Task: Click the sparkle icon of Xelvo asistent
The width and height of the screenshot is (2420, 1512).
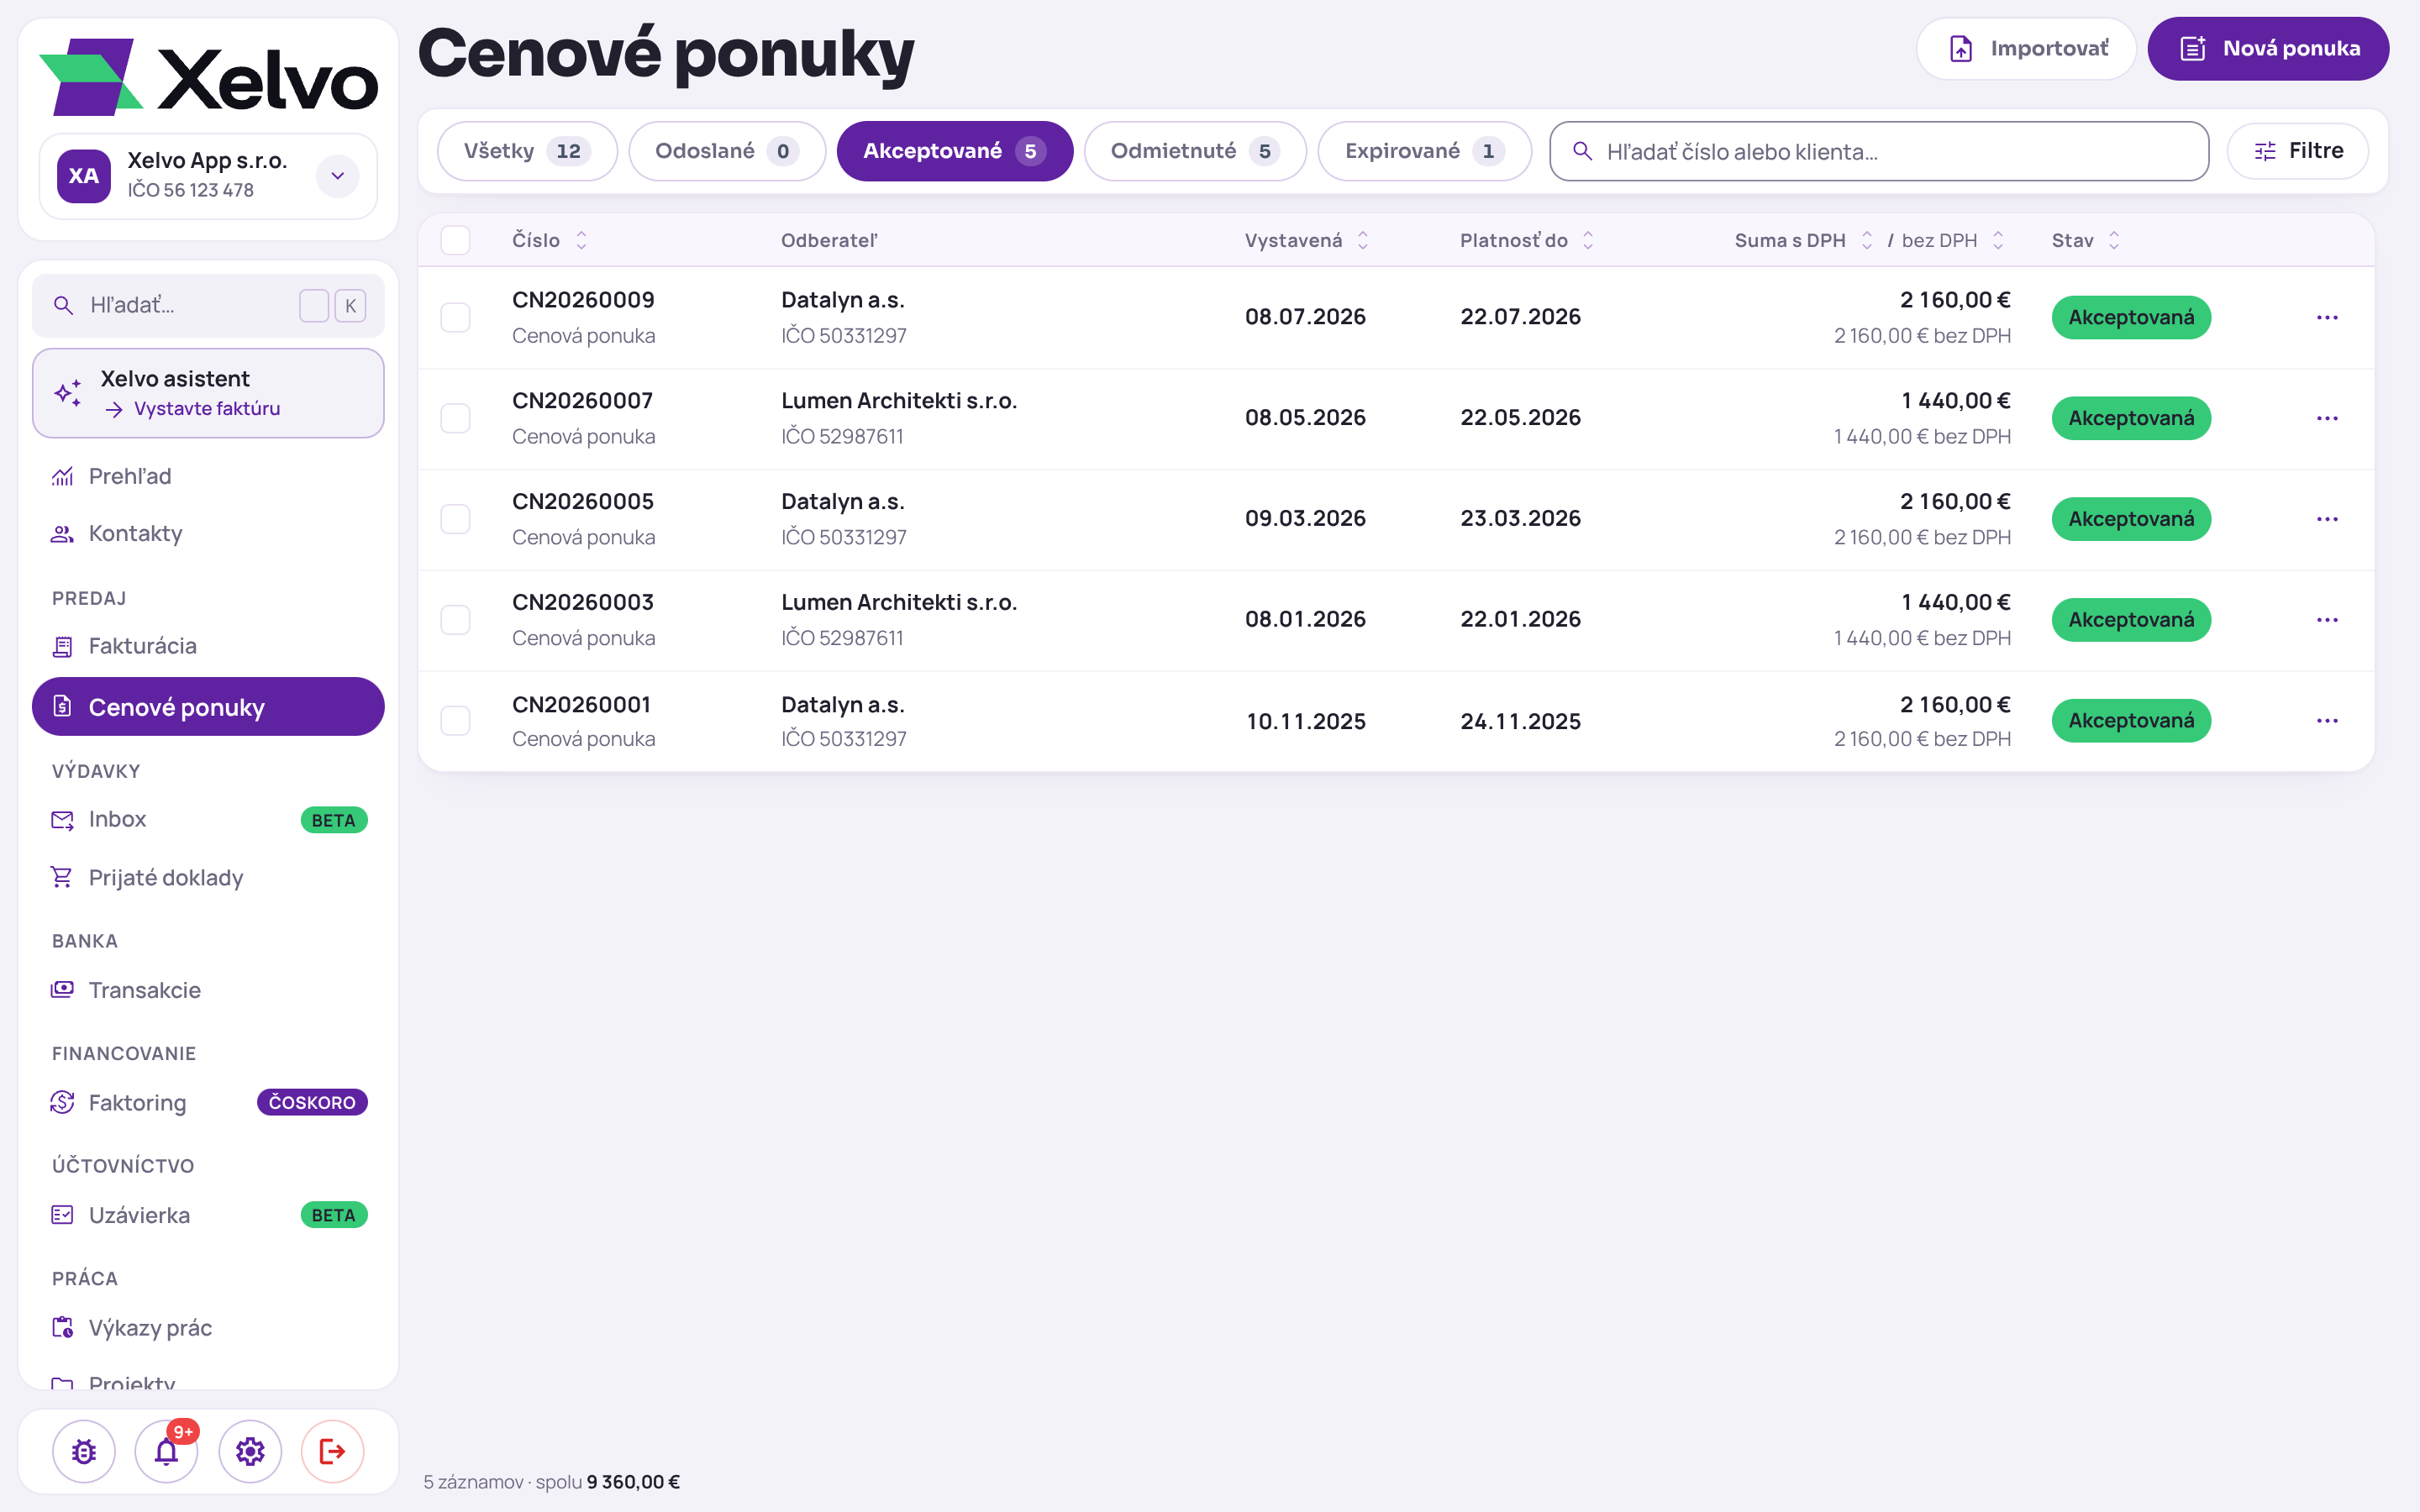Action: click(68, 393)
